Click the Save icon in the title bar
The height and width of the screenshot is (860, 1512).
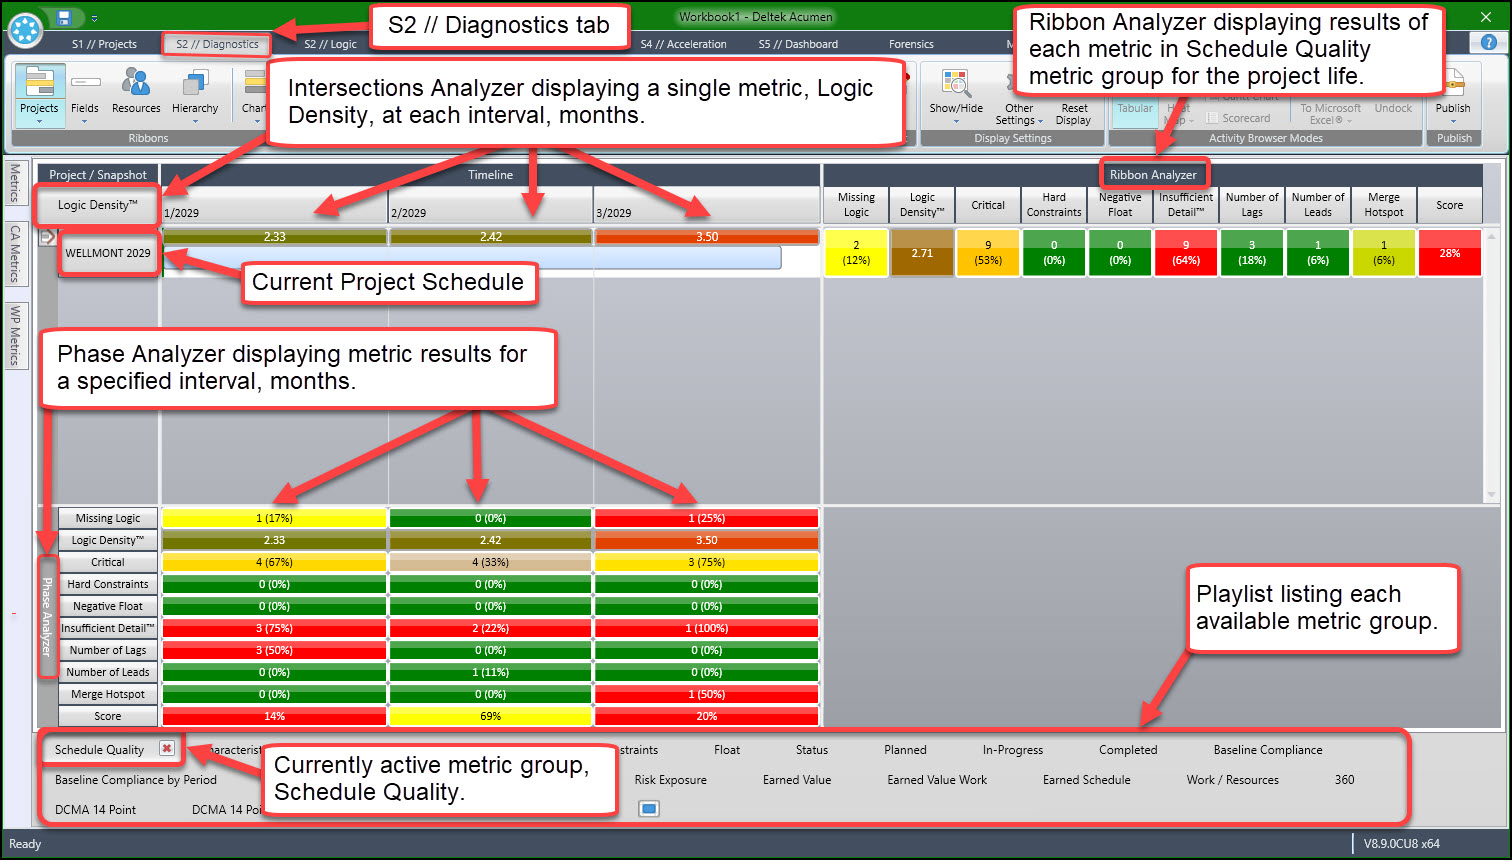click(64, 17)
